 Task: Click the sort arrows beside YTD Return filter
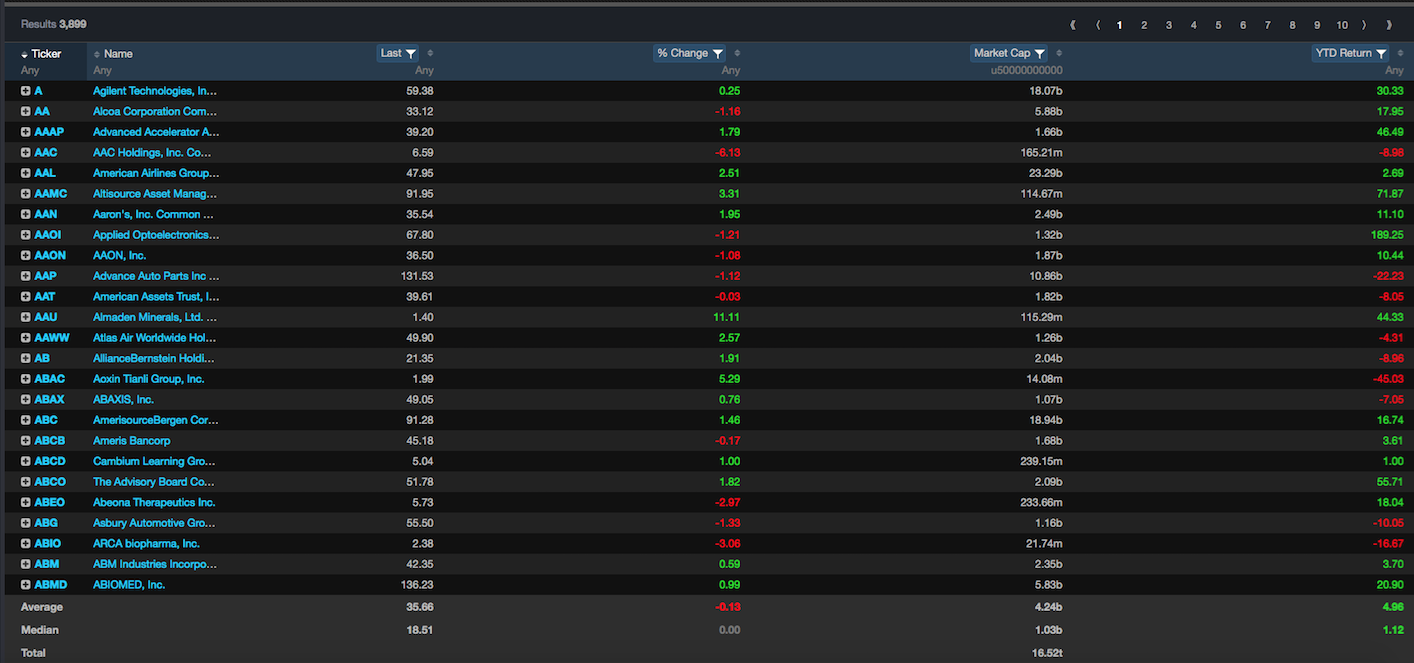click(x=1400, y=54)
